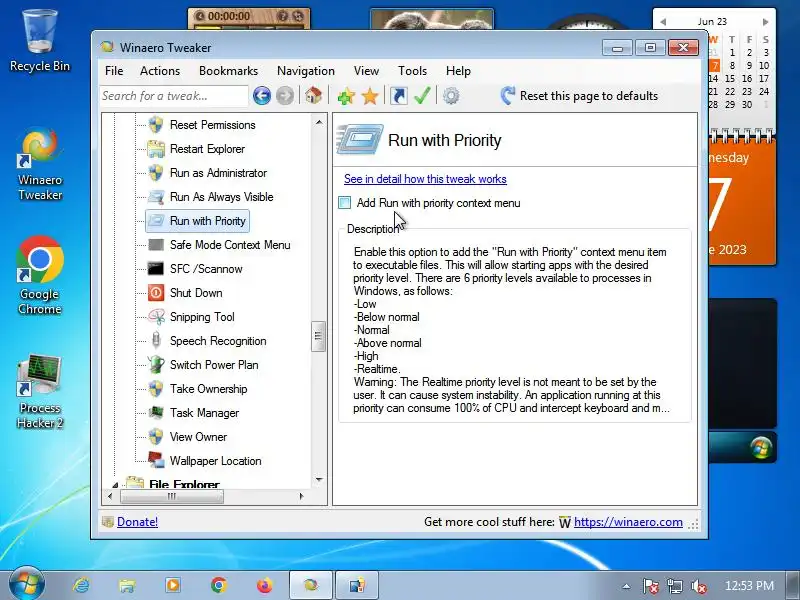
Task: Click the blue Back arrow toolbar icon
Action: click(262, 96)
